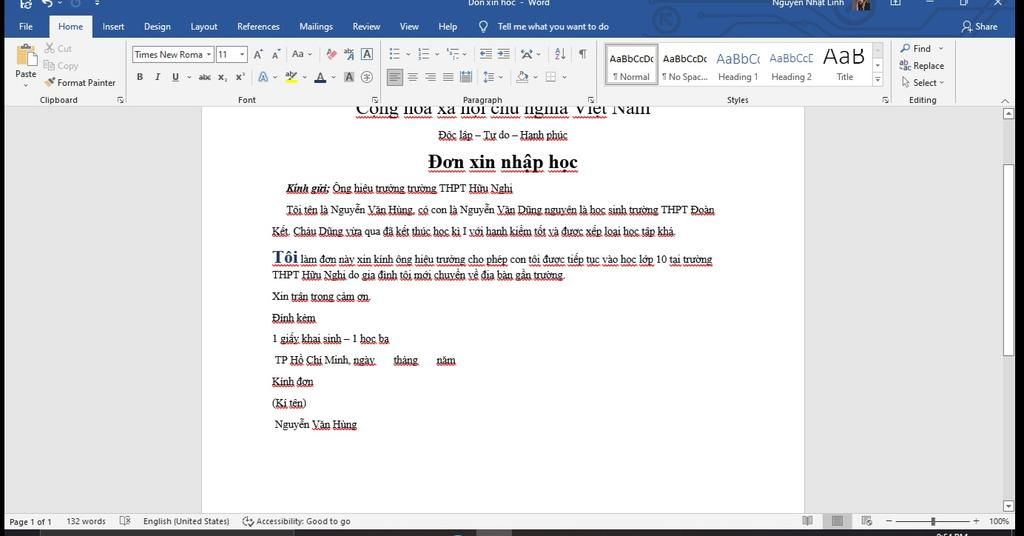
Task: Open the File menu
Action: pyautogui.click(x=26, y=26)
